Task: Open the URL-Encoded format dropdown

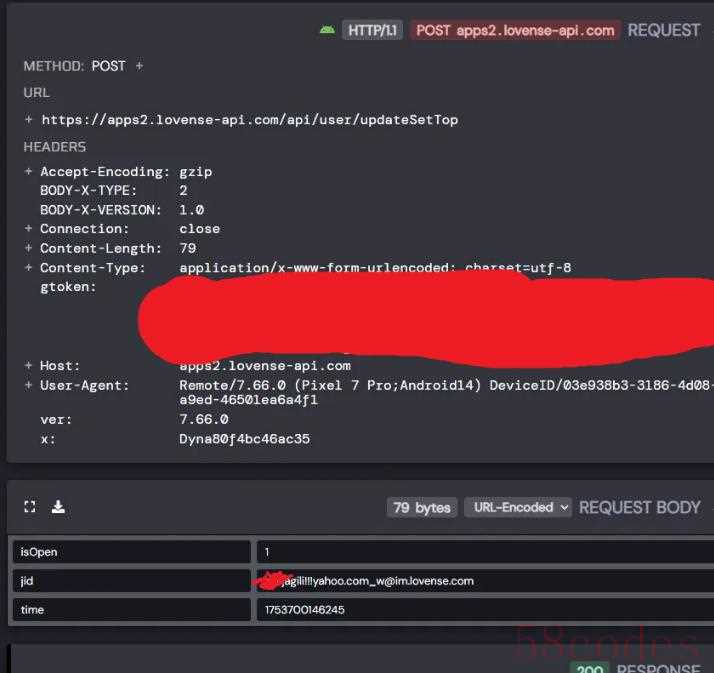Action: click(518, 507)
